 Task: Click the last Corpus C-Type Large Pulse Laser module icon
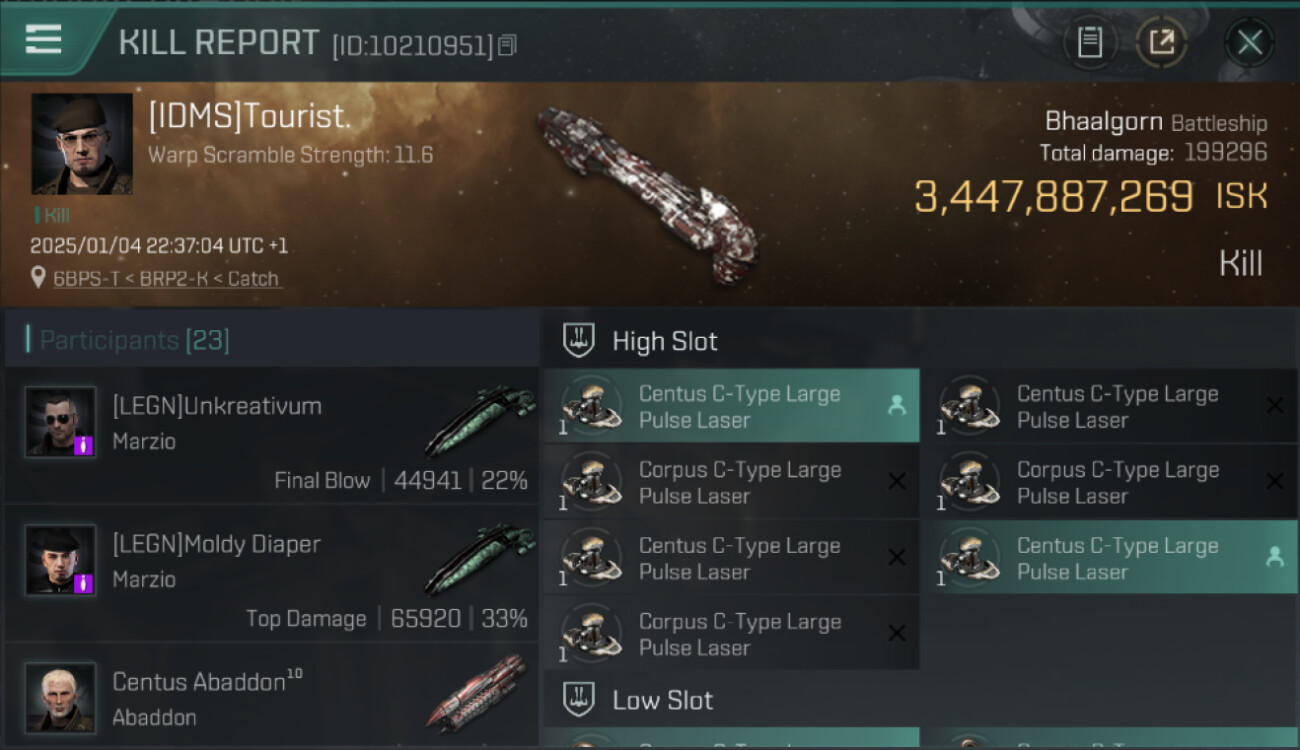coord(590,634)
